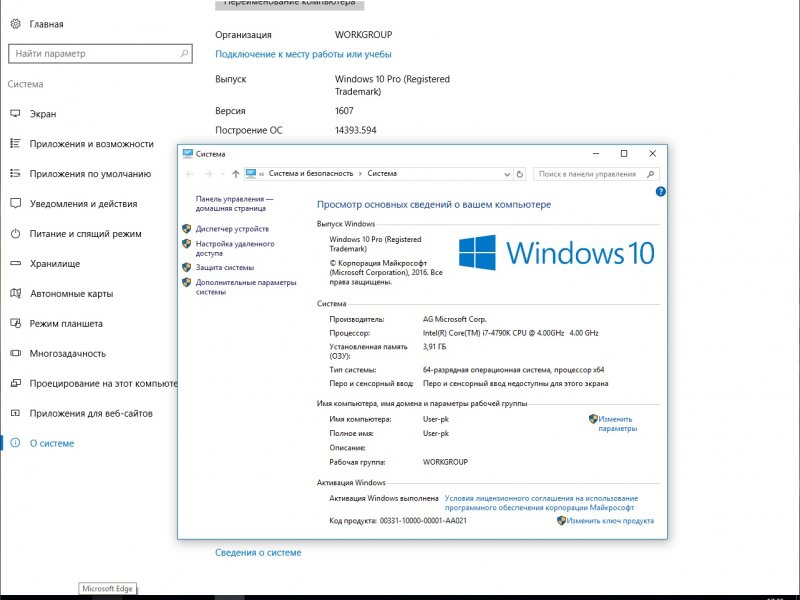Click installed memory value 3,91 ГБ
The height and width of the screenshot is (600, 800).
coord(434,347)
